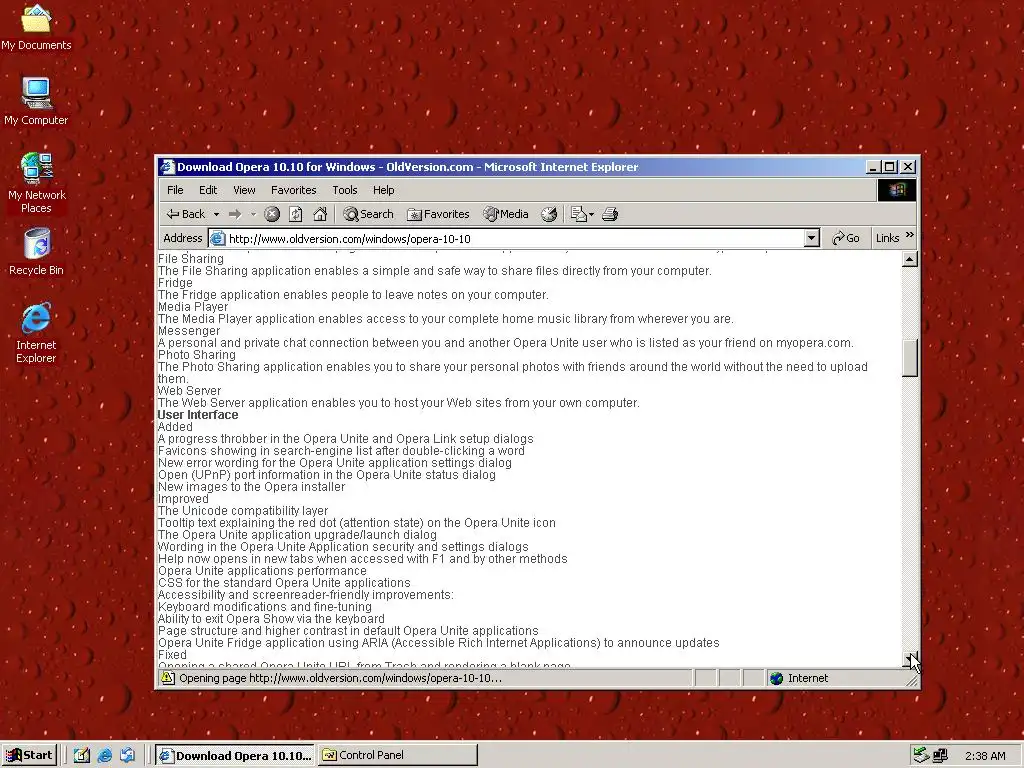This screenshot has height=768, width=1024.
Task: Go to Home page icon
Action: [320, 214]
